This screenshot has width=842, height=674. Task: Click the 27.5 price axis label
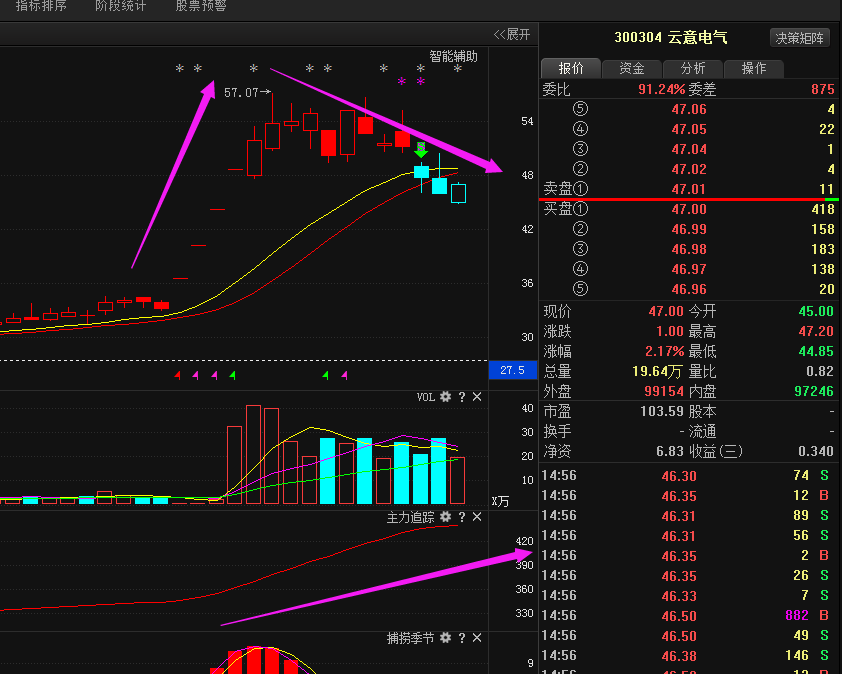(x=512, y=371)
